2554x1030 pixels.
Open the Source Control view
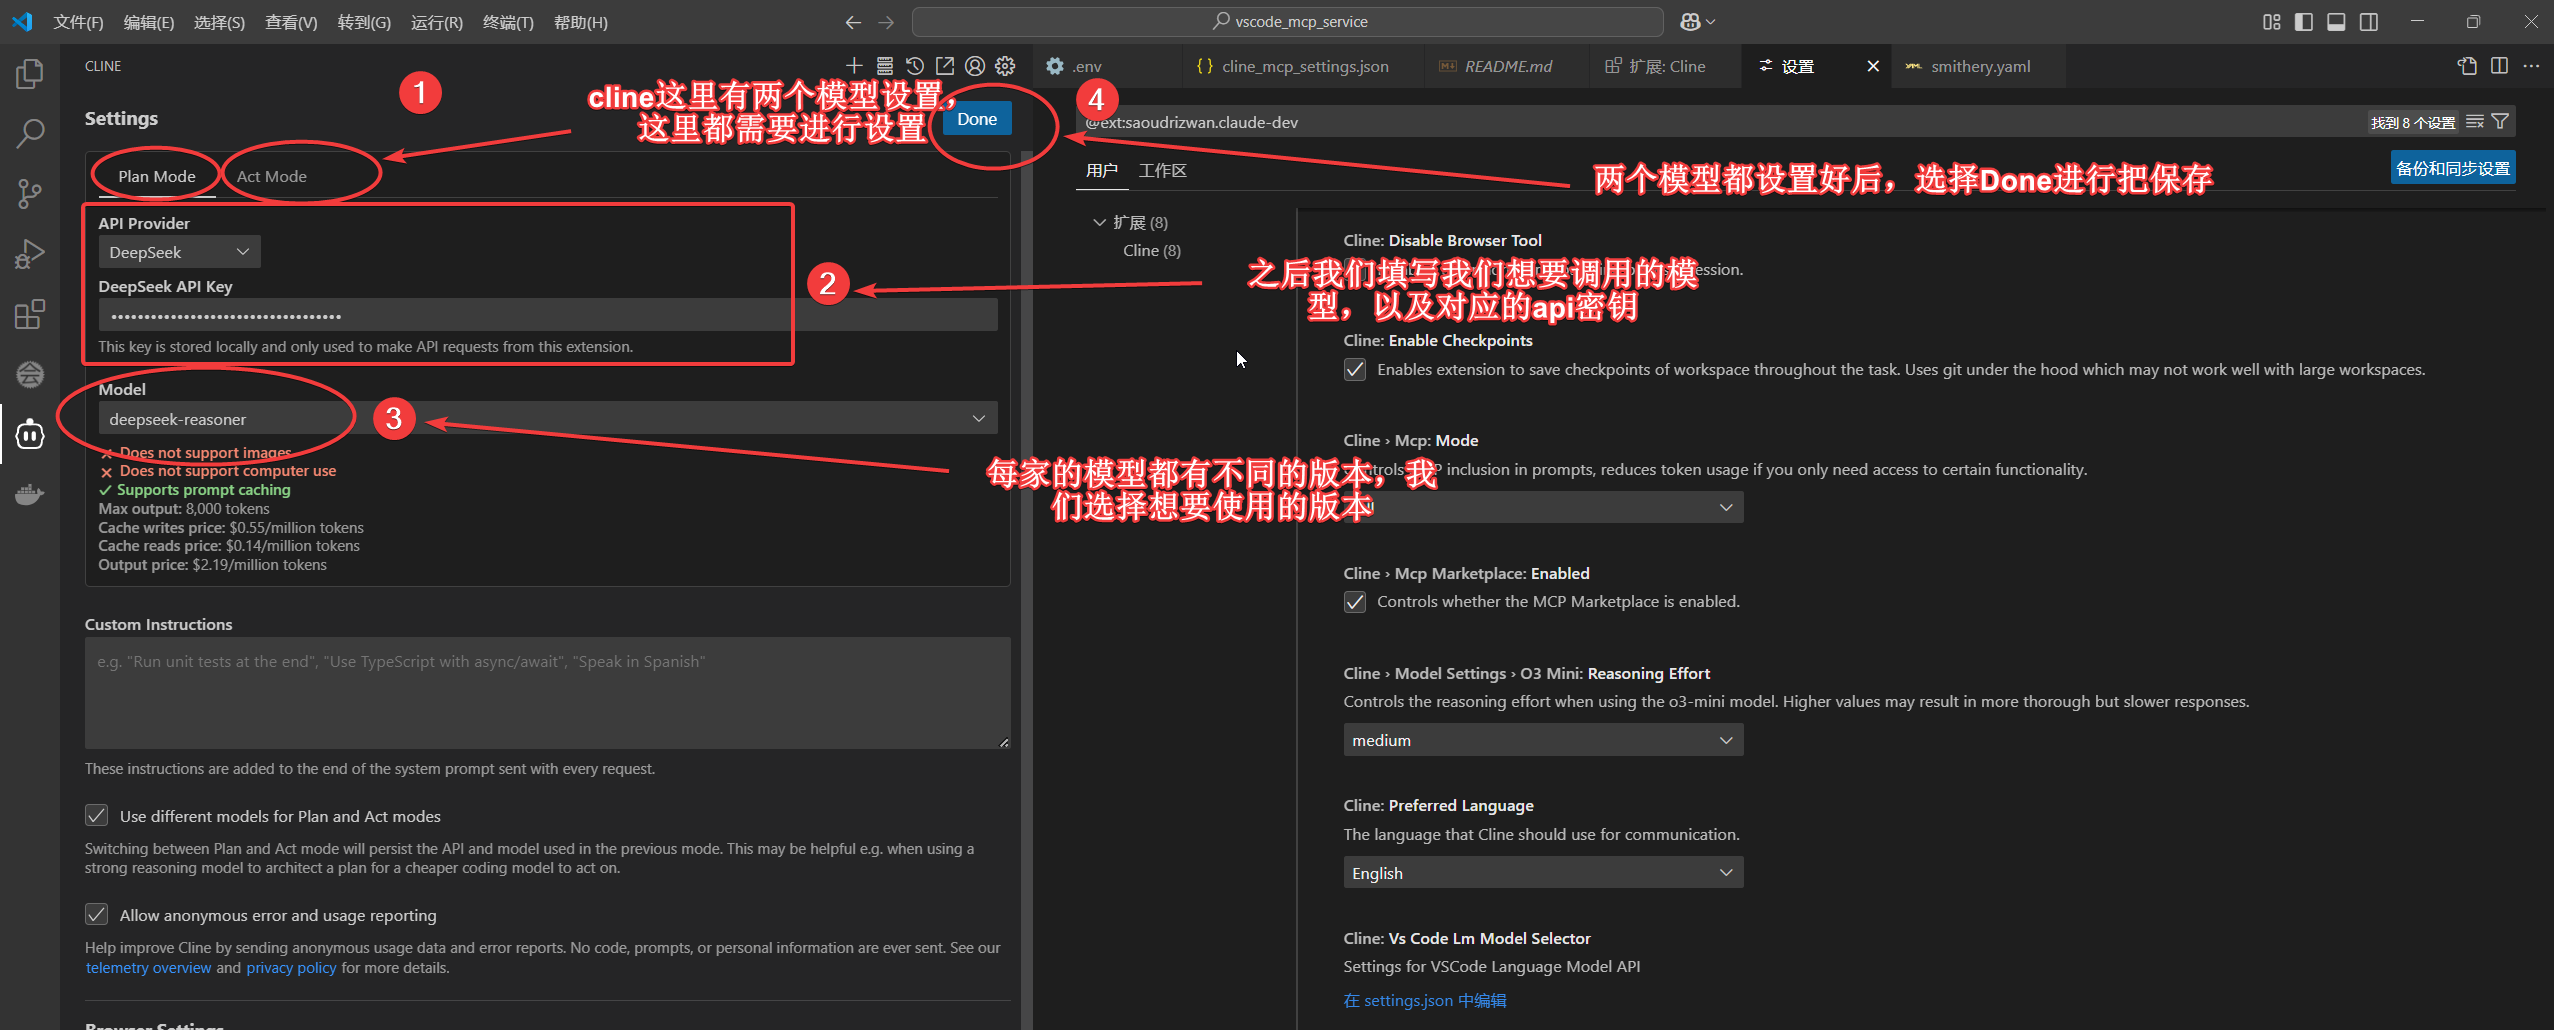(x=30, y=193)
